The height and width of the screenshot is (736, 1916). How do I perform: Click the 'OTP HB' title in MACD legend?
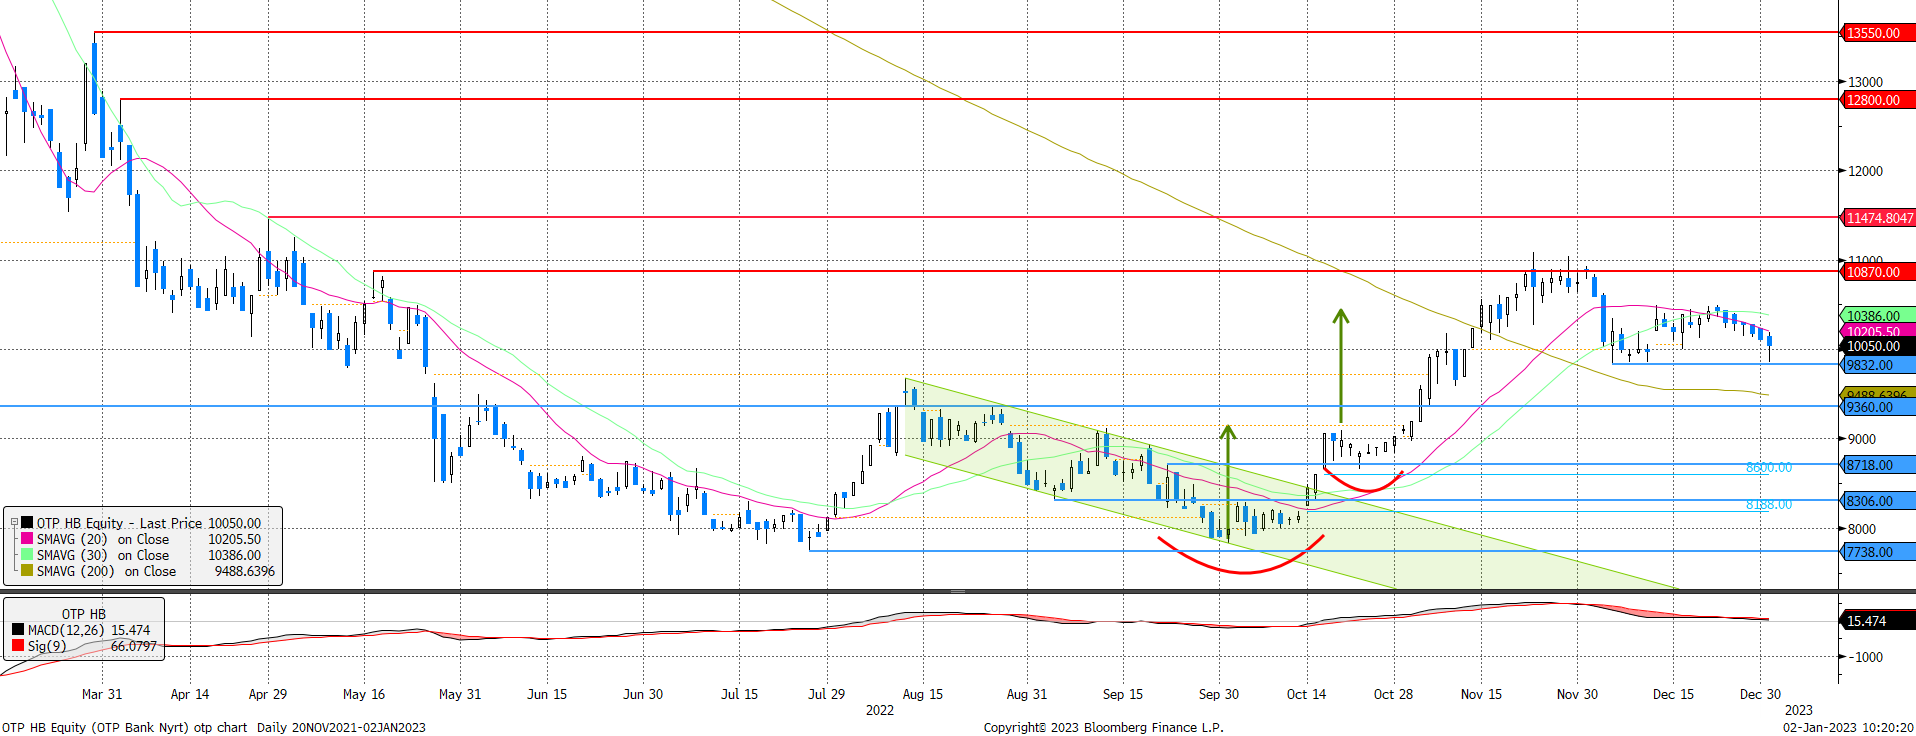tap(84, 614)
